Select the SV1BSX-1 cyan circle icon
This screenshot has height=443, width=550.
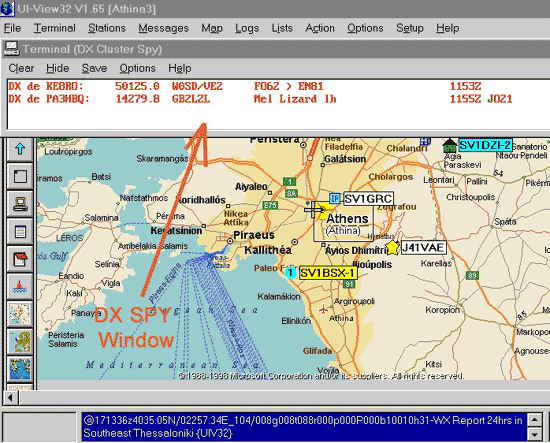click(x=290, y=273)
